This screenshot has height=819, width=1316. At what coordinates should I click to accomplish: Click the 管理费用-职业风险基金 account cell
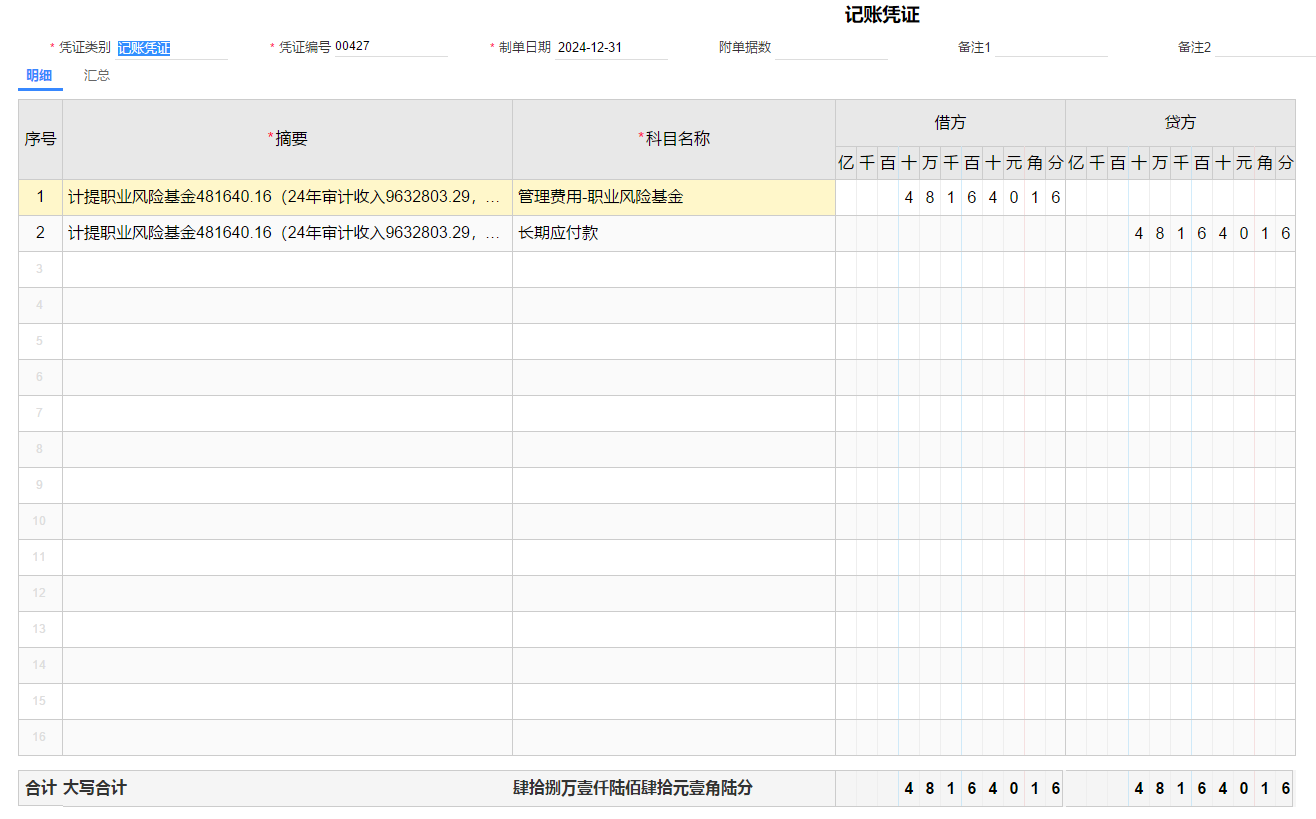673,198
